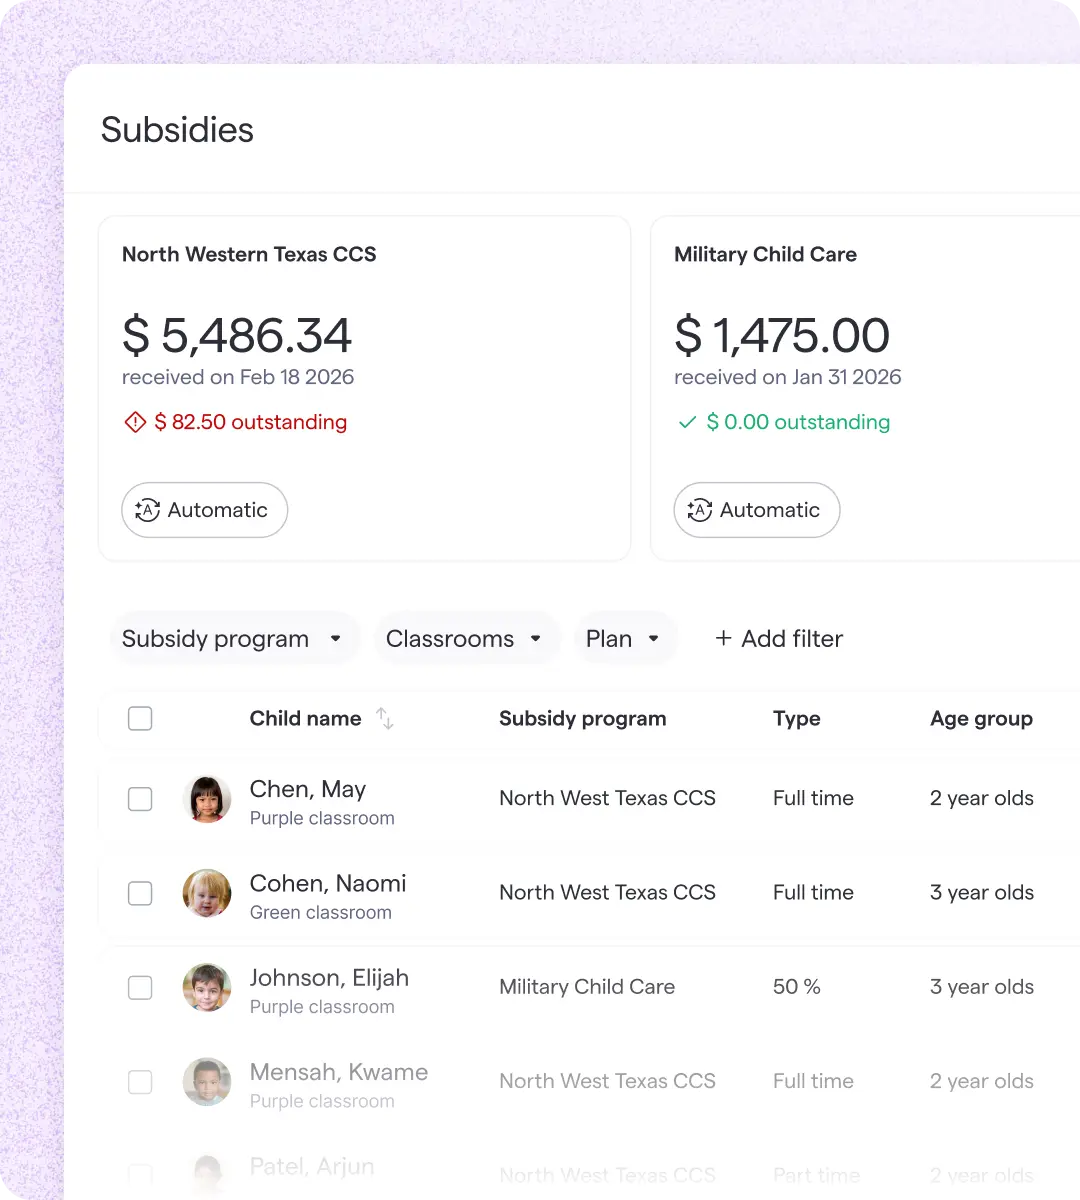The image size is (1080, 1200).
Task: Check the box for Chen, May
Action: pos(140,799)
